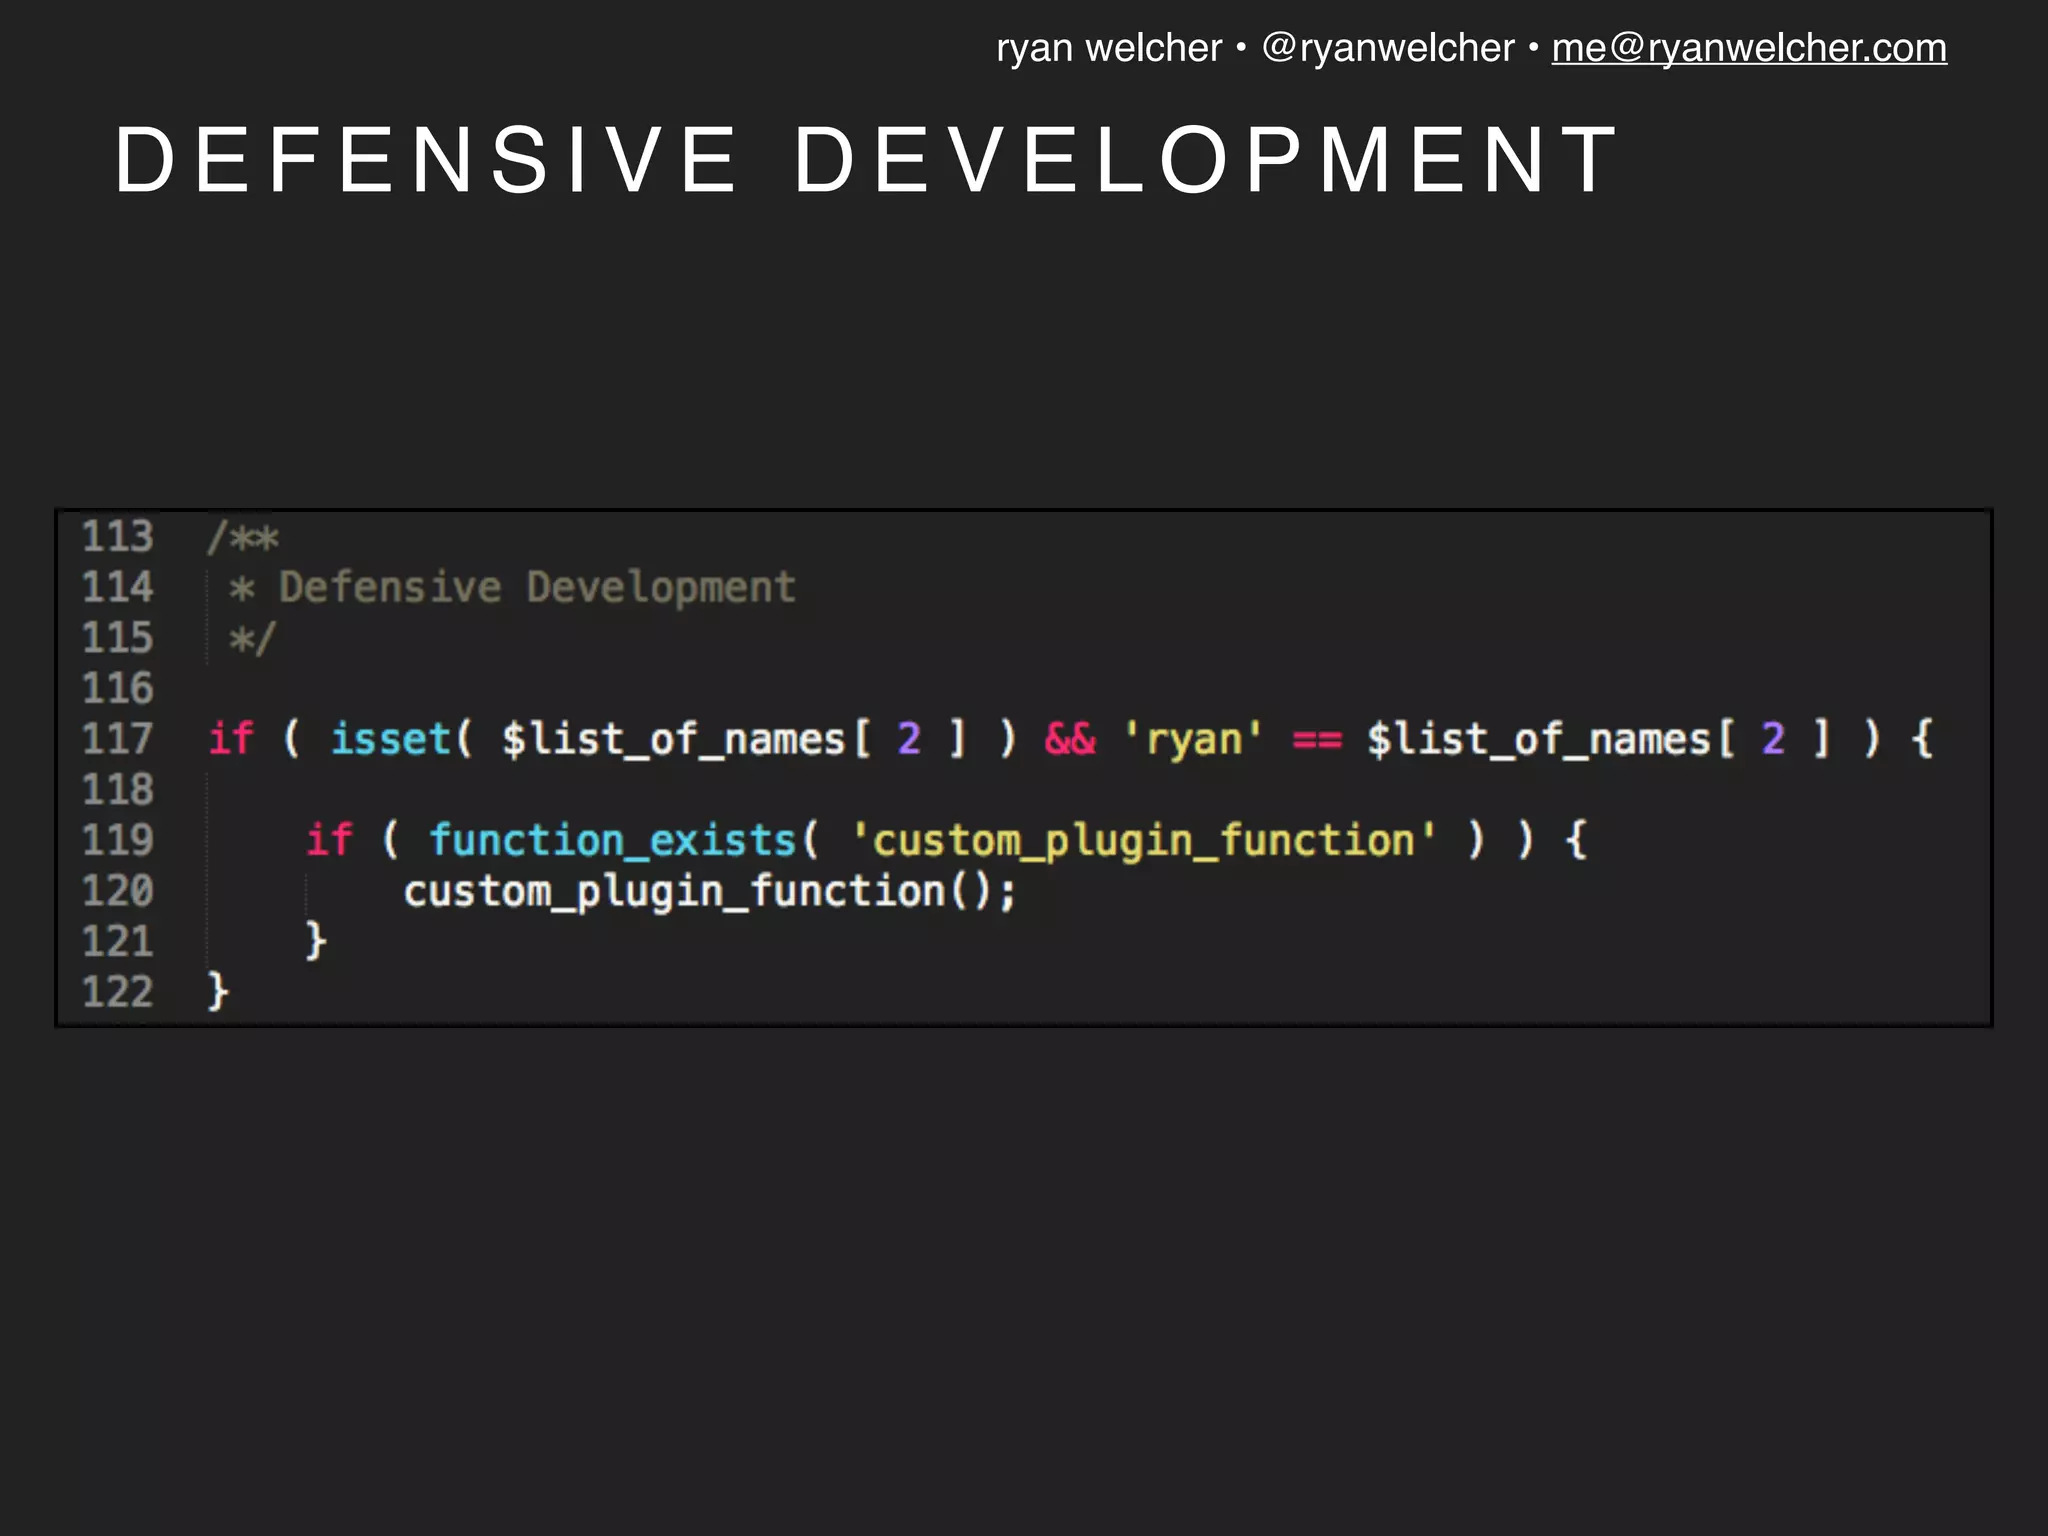Click the '* Defensive Development' comment text

pyautogui.click(x=512, y=588)
